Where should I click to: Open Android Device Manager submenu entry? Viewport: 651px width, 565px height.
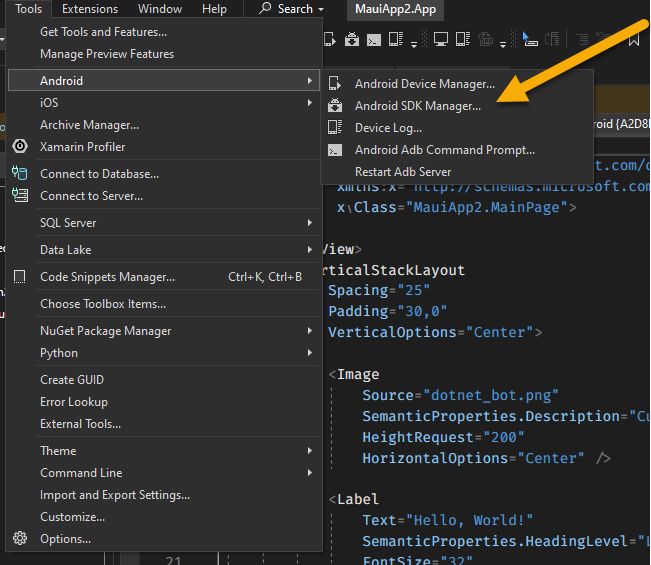pyautogui.click(x=457, y=83)
